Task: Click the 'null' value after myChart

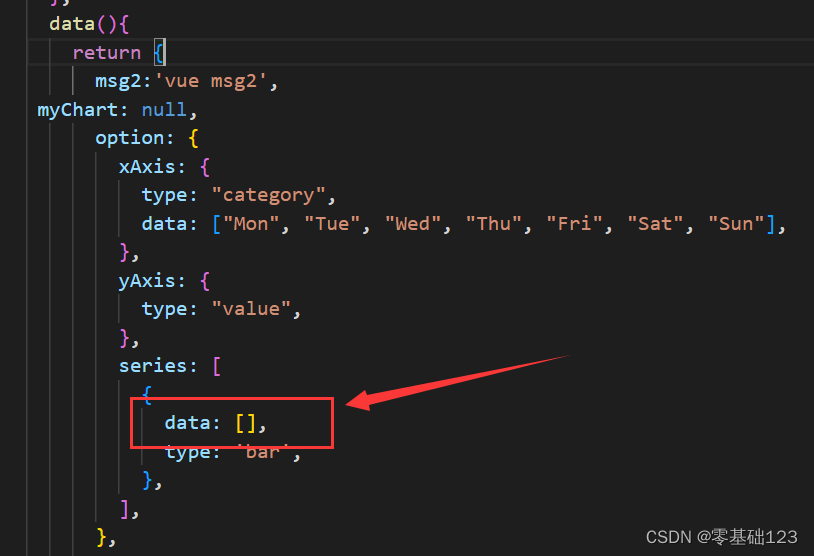Action: point(164,110)
